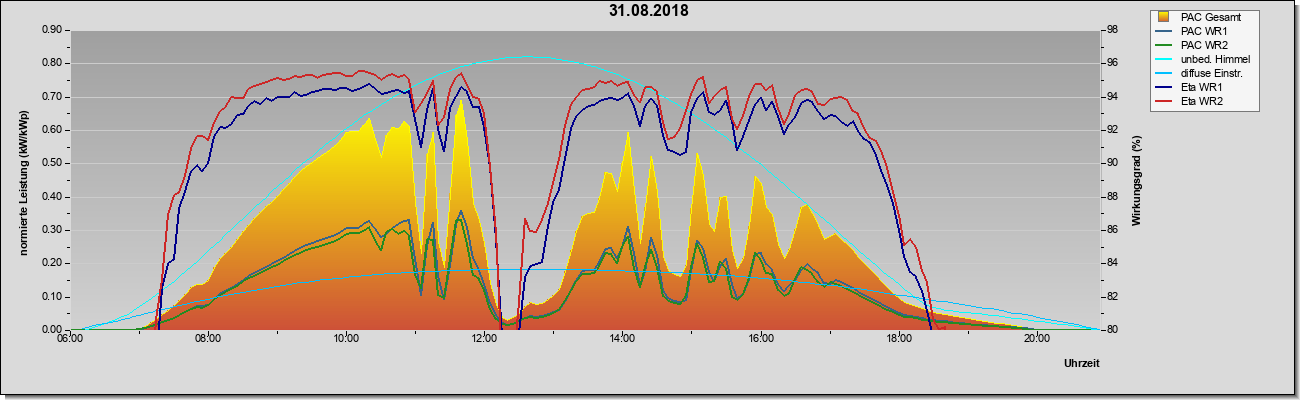The width and height of the screenshot is (1300, 400).
Task: Click the 90 right axis value
Action: [x=1113, y=163]
